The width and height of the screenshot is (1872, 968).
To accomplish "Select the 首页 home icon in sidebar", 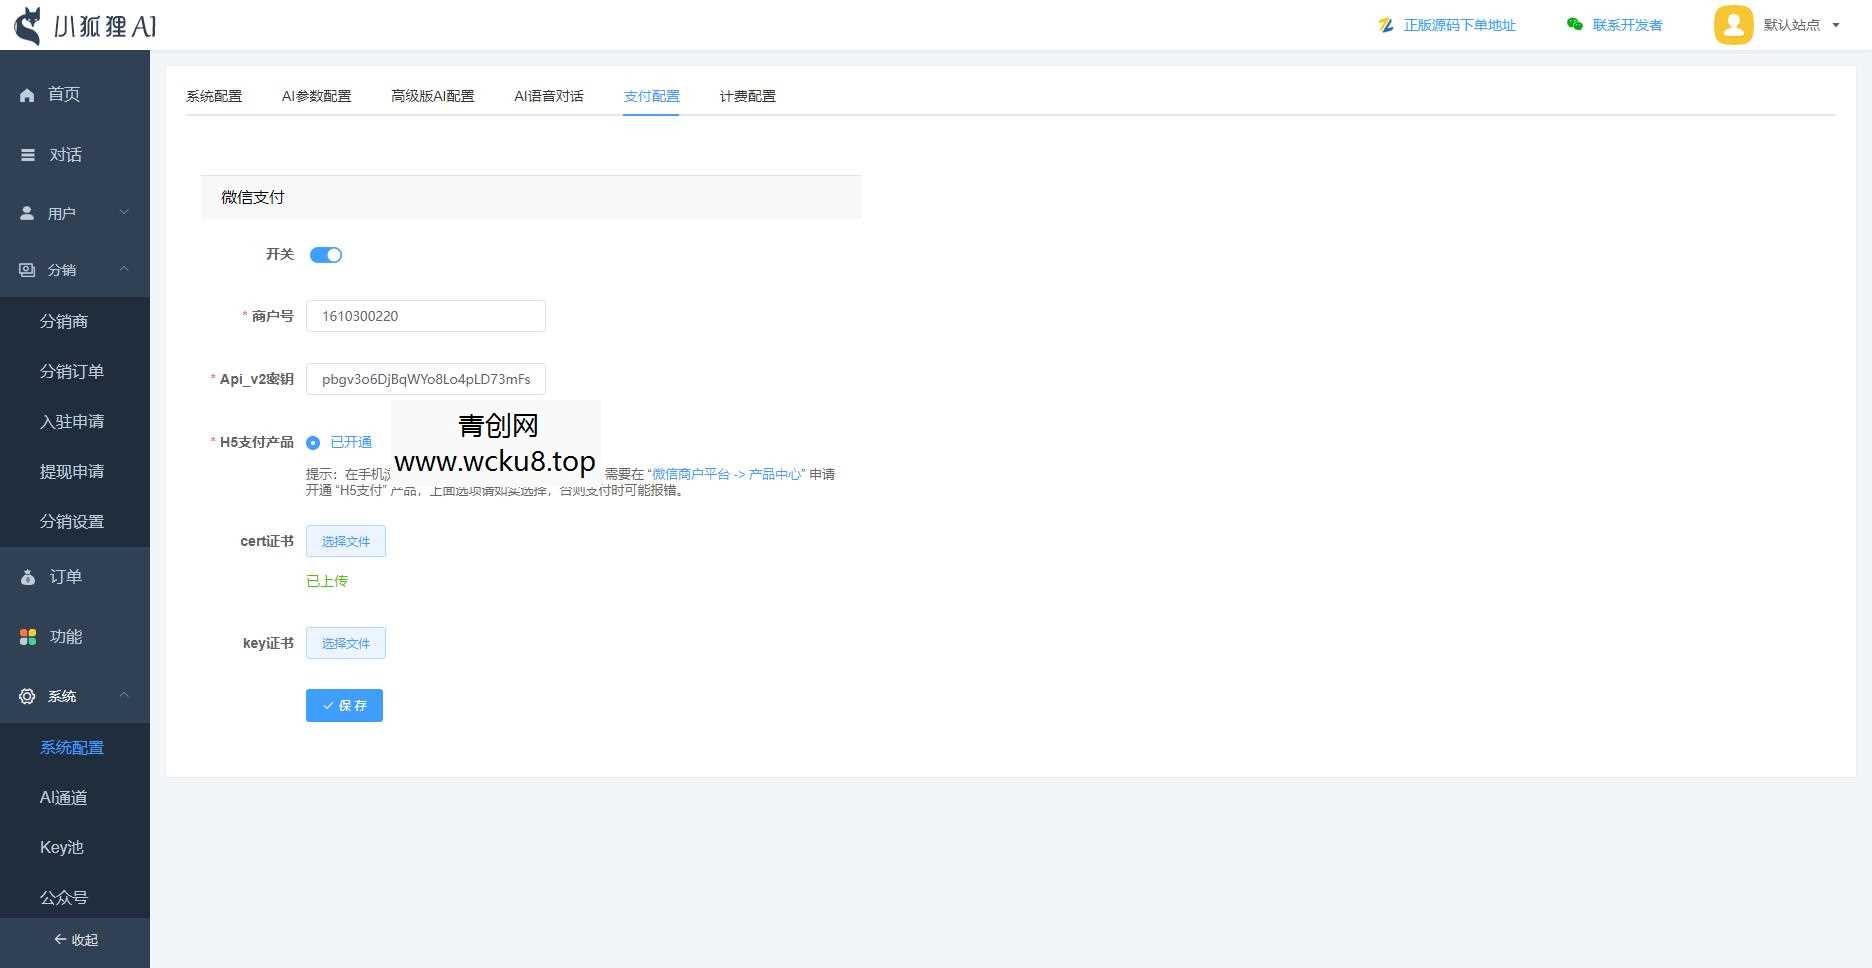I will tap(27, 94).
